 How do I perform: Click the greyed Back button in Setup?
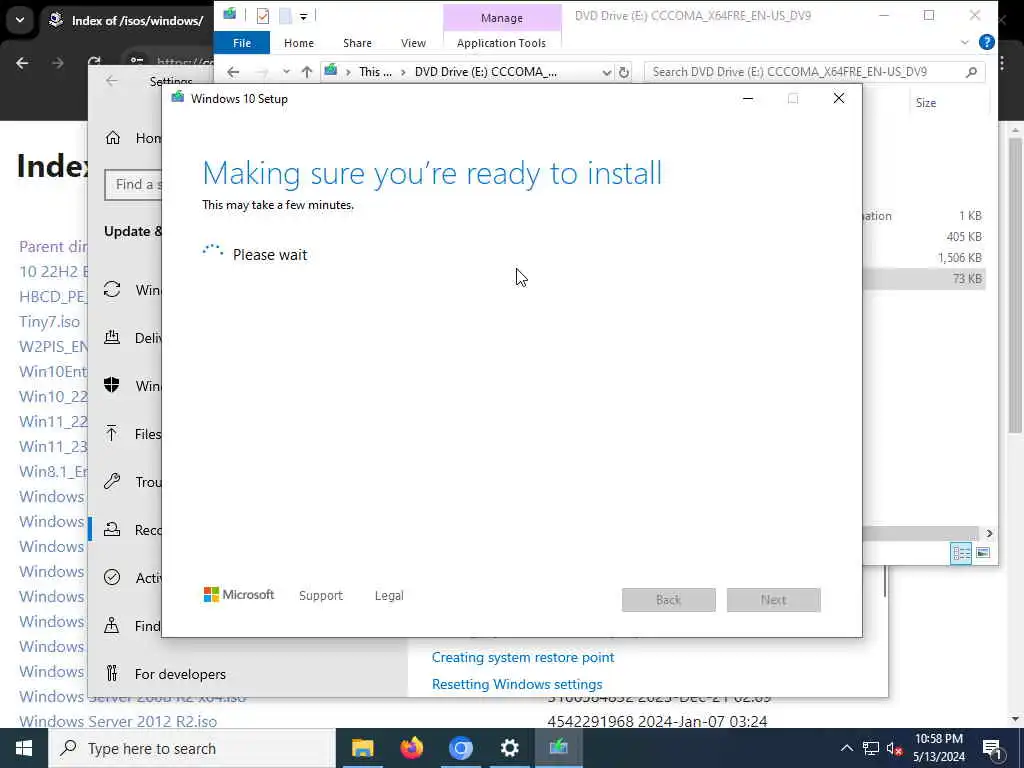(668, 600)
